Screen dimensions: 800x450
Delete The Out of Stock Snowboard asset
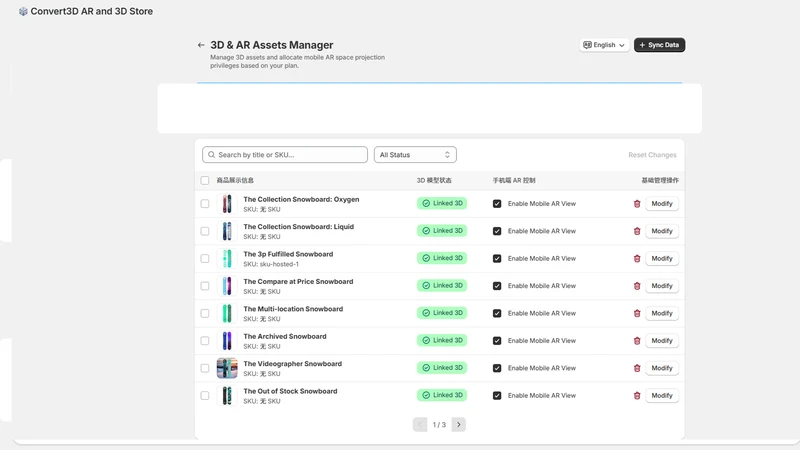click(637, 395)
